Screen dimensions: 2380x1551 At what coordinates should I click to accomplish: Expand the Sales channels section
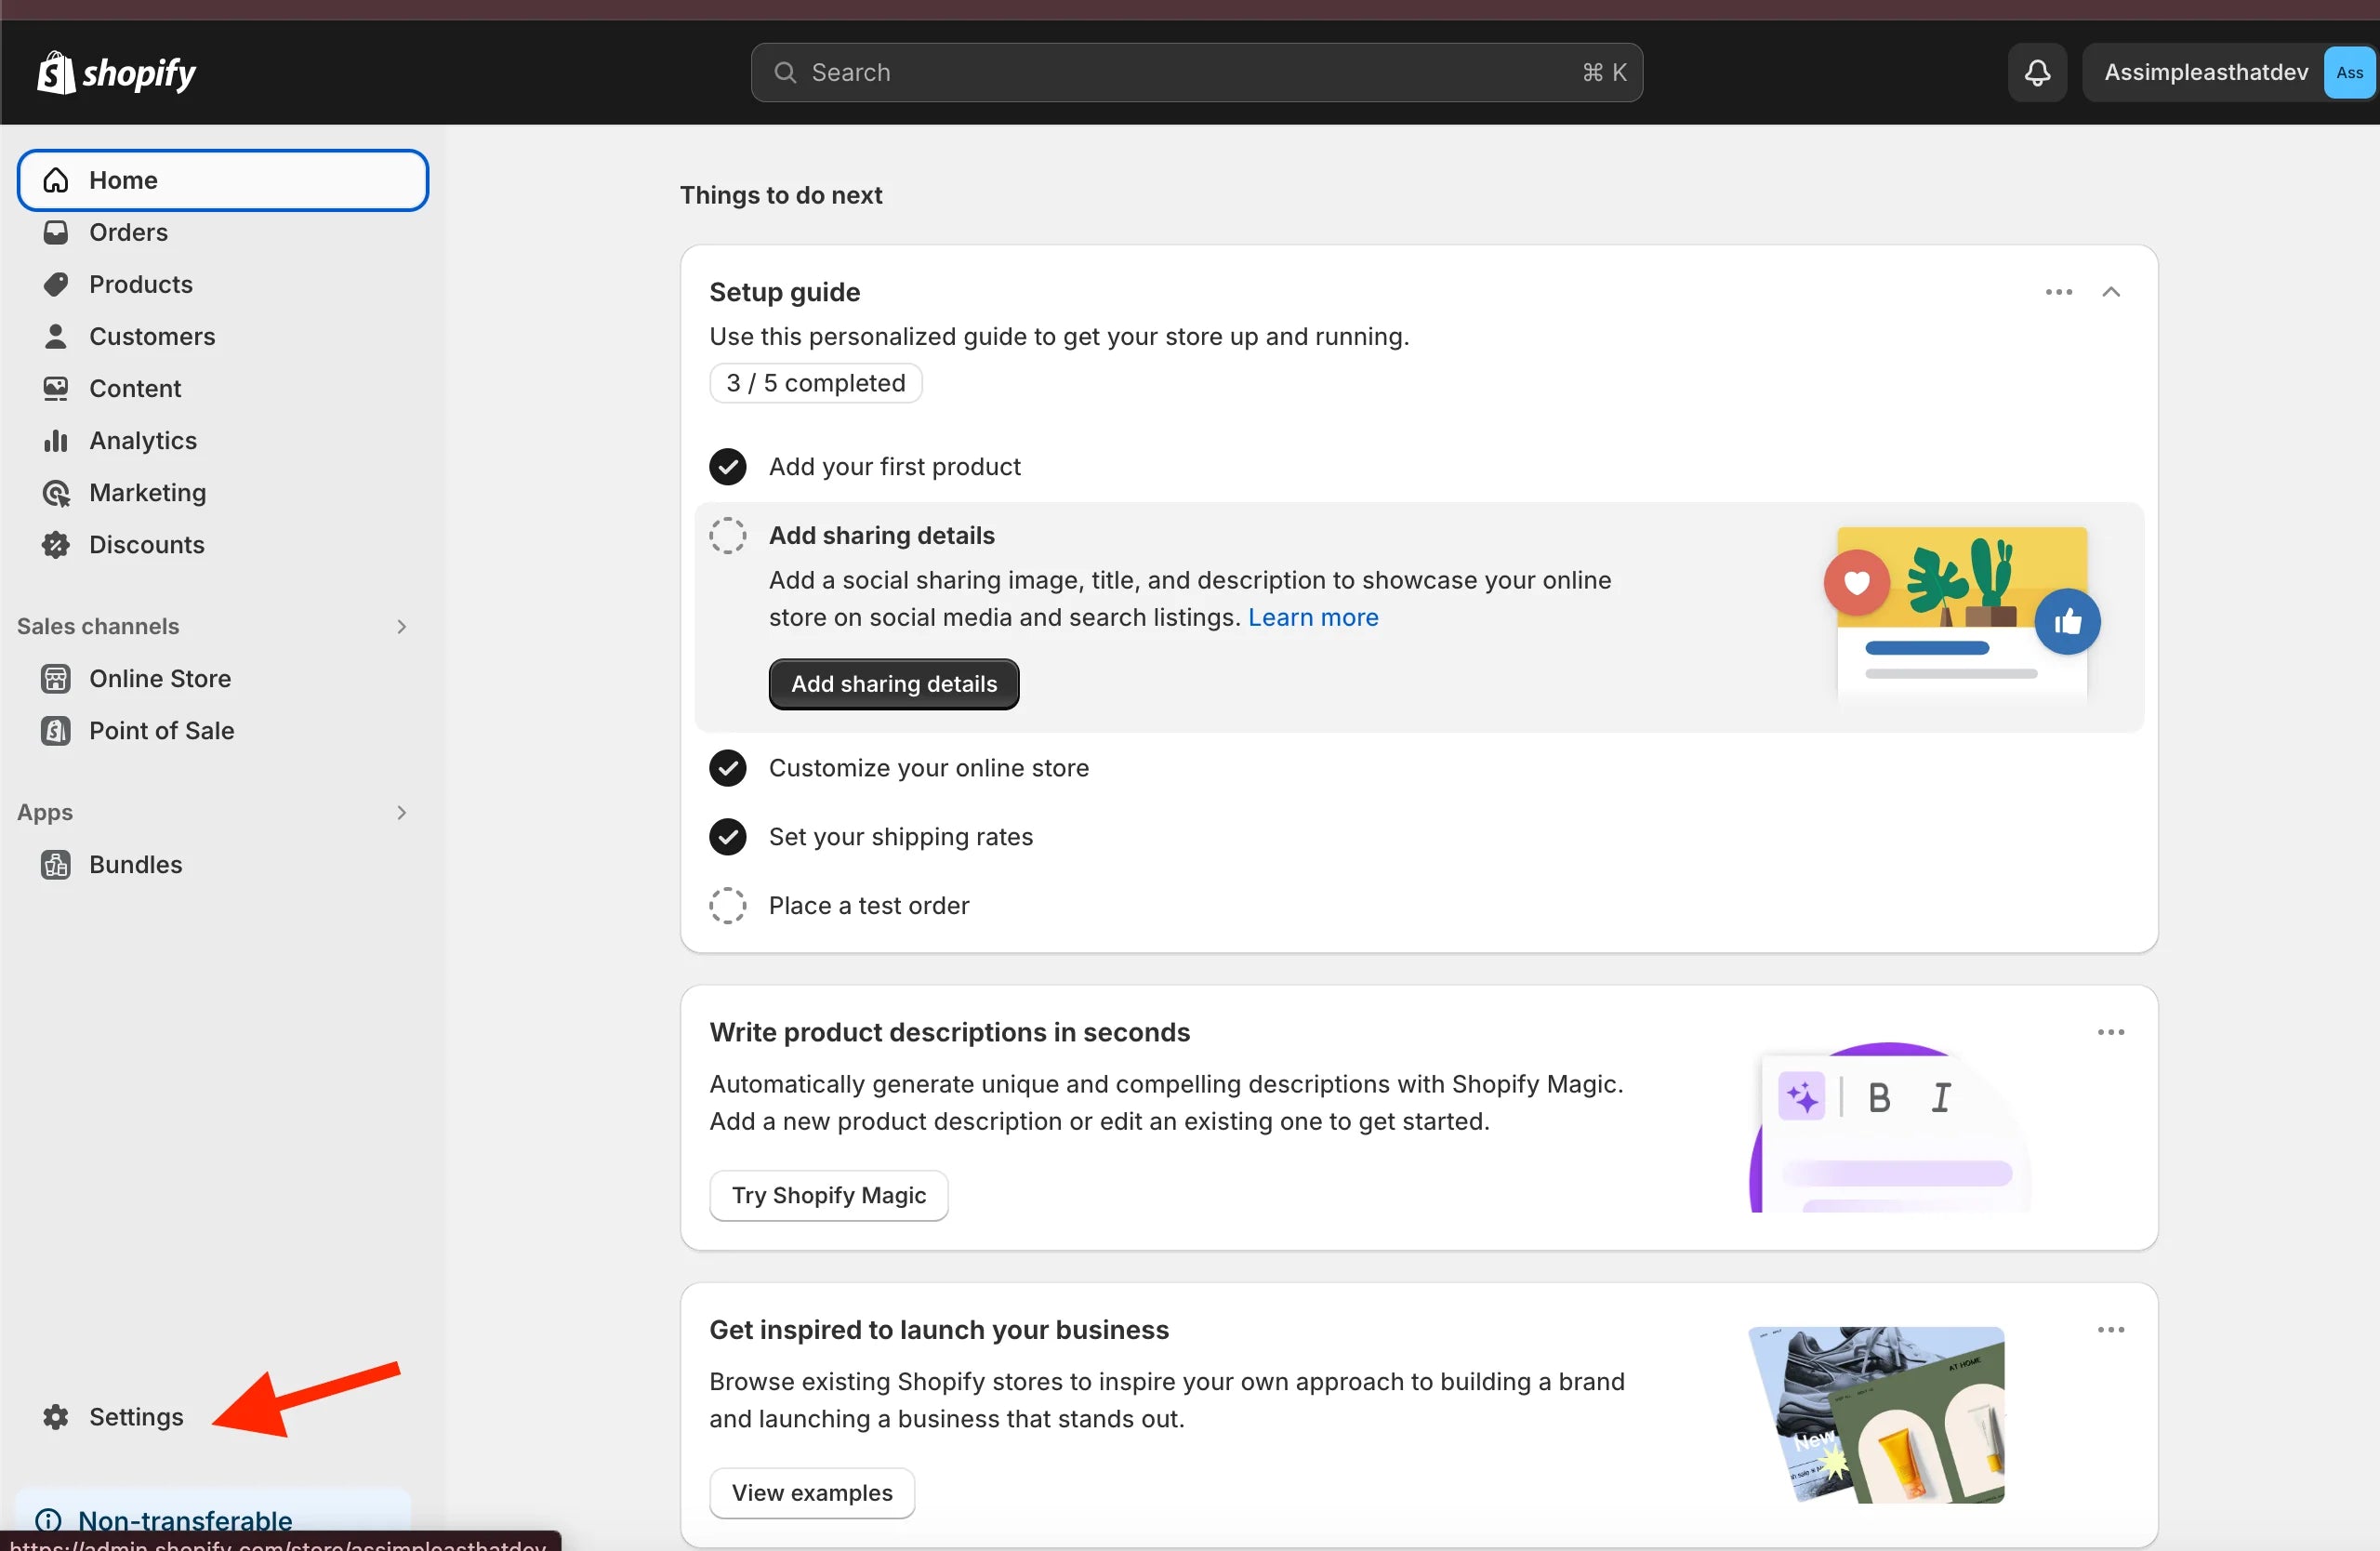coord(401,625)
